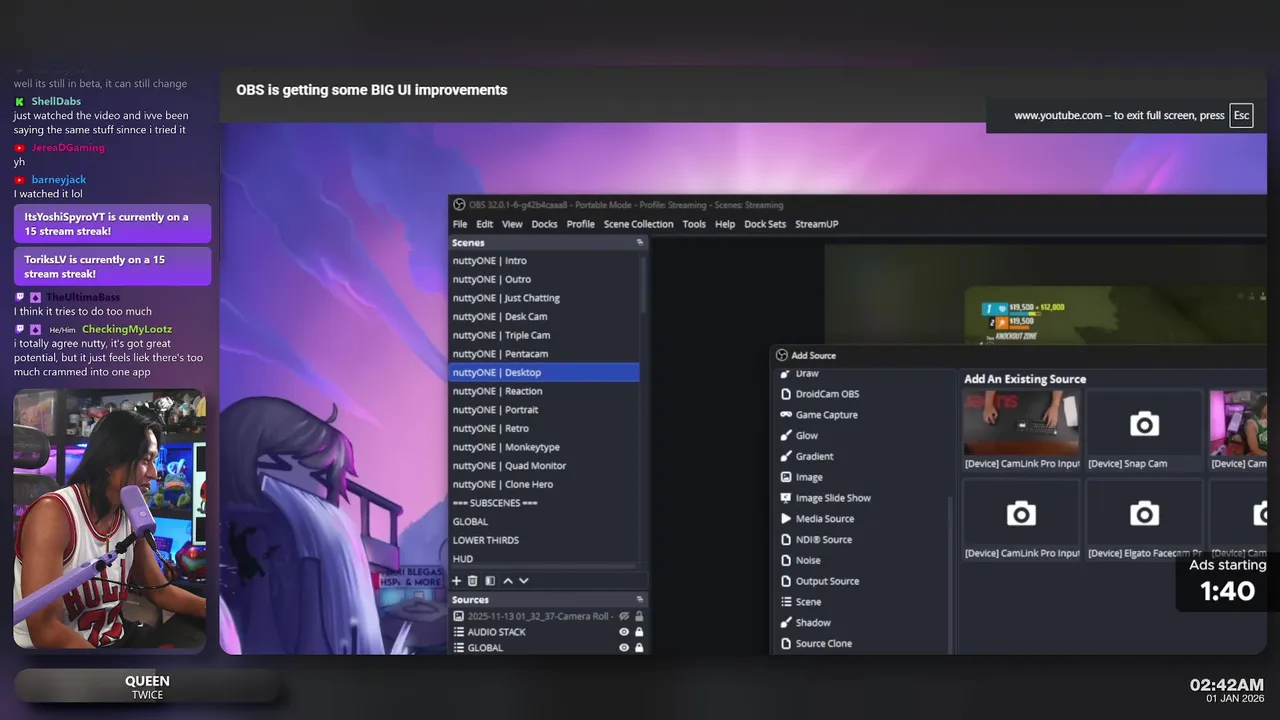Click the Sources dock pop-out icon
1280x720 pixels.
[640, 600]
